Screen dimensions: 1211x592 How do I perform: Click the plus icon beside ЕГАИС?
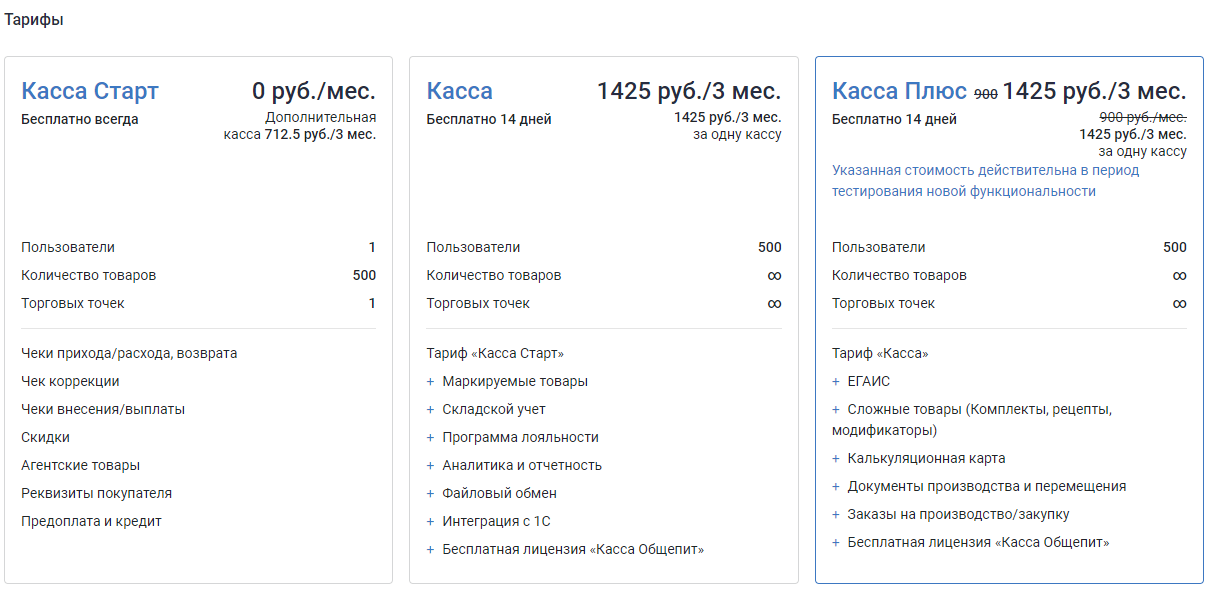click(x=836, y=381)
